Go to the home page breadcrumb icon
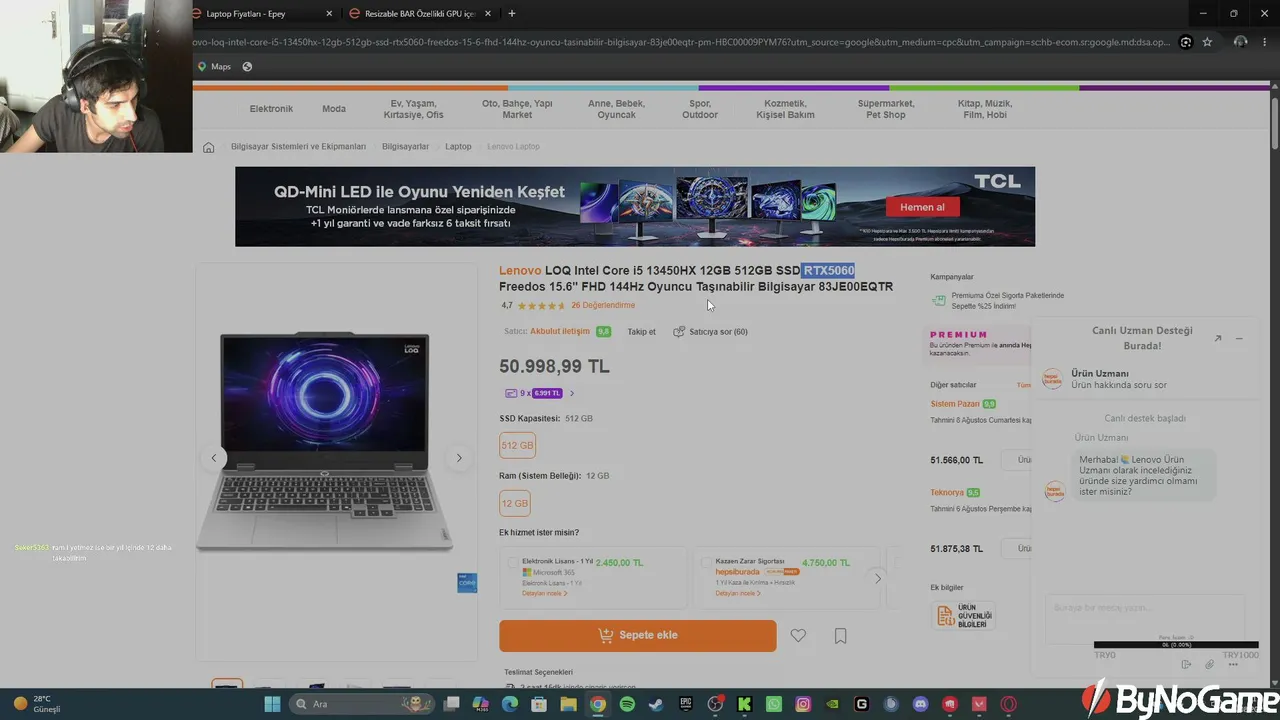The image size is (1280, 720). (208, 147)
